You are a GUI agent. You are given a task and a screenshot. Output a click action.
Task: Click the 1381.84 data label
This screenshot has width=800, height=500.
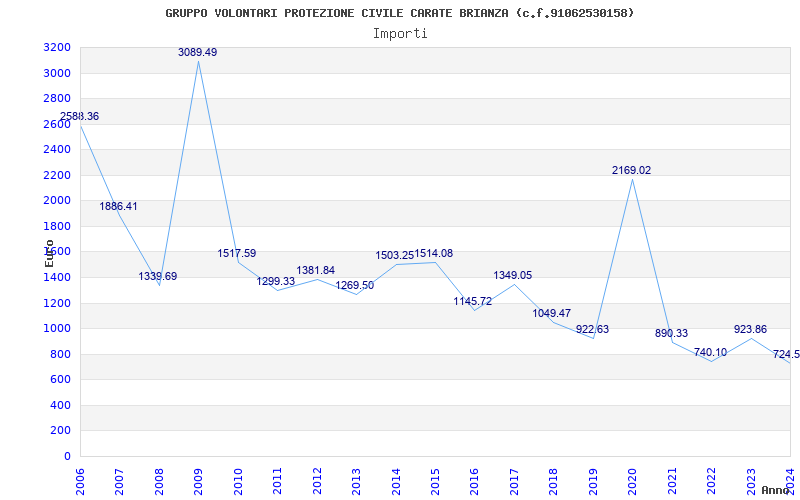point(316,271)
